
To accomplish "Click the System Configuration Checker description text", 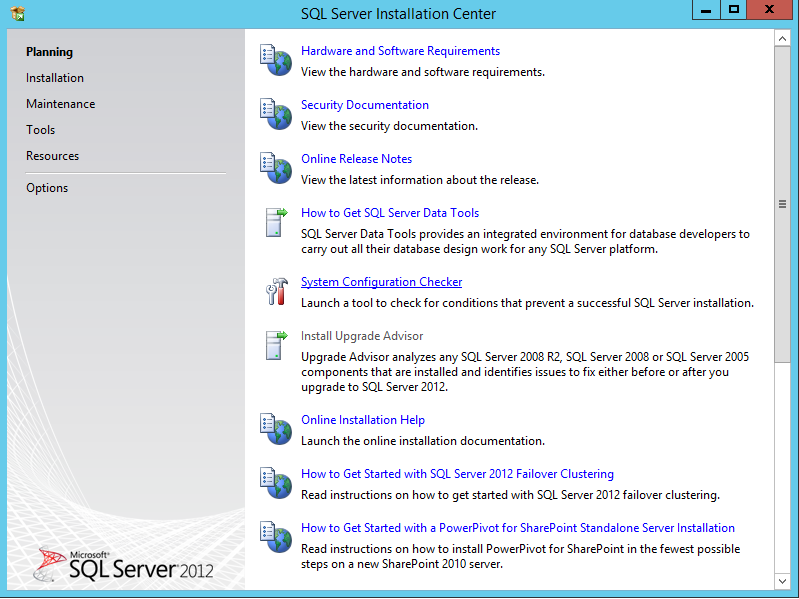I will pos(527,303).
